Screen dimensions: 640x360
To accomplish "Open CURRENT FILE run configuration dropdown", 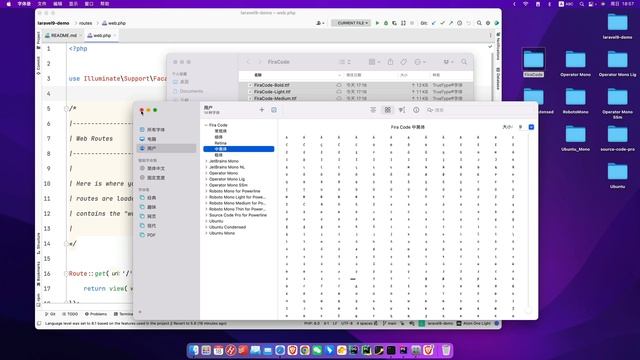I will (x=351, y=23).
